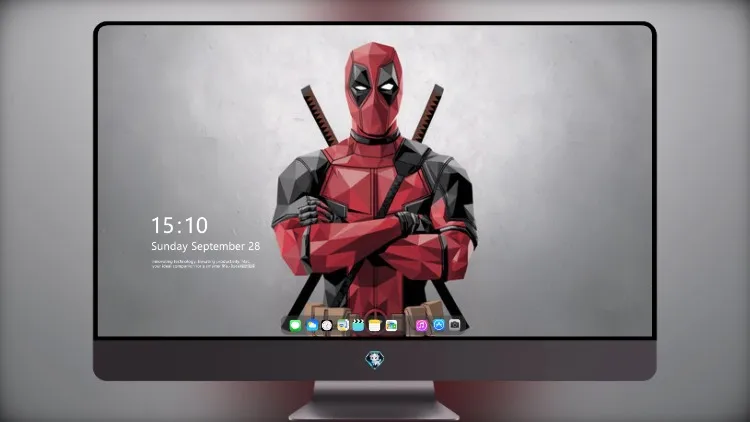Click the Sunday September 28 date text

(x=206, y=246)
